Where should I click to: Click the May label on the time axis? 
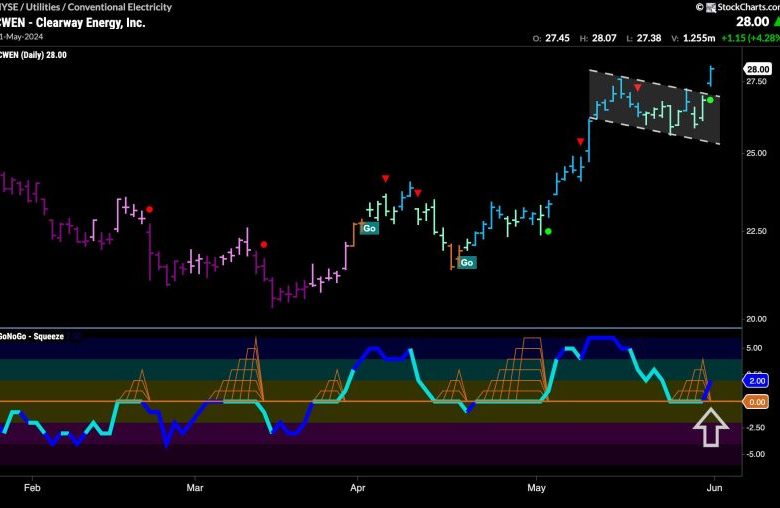tap(536, 488)
